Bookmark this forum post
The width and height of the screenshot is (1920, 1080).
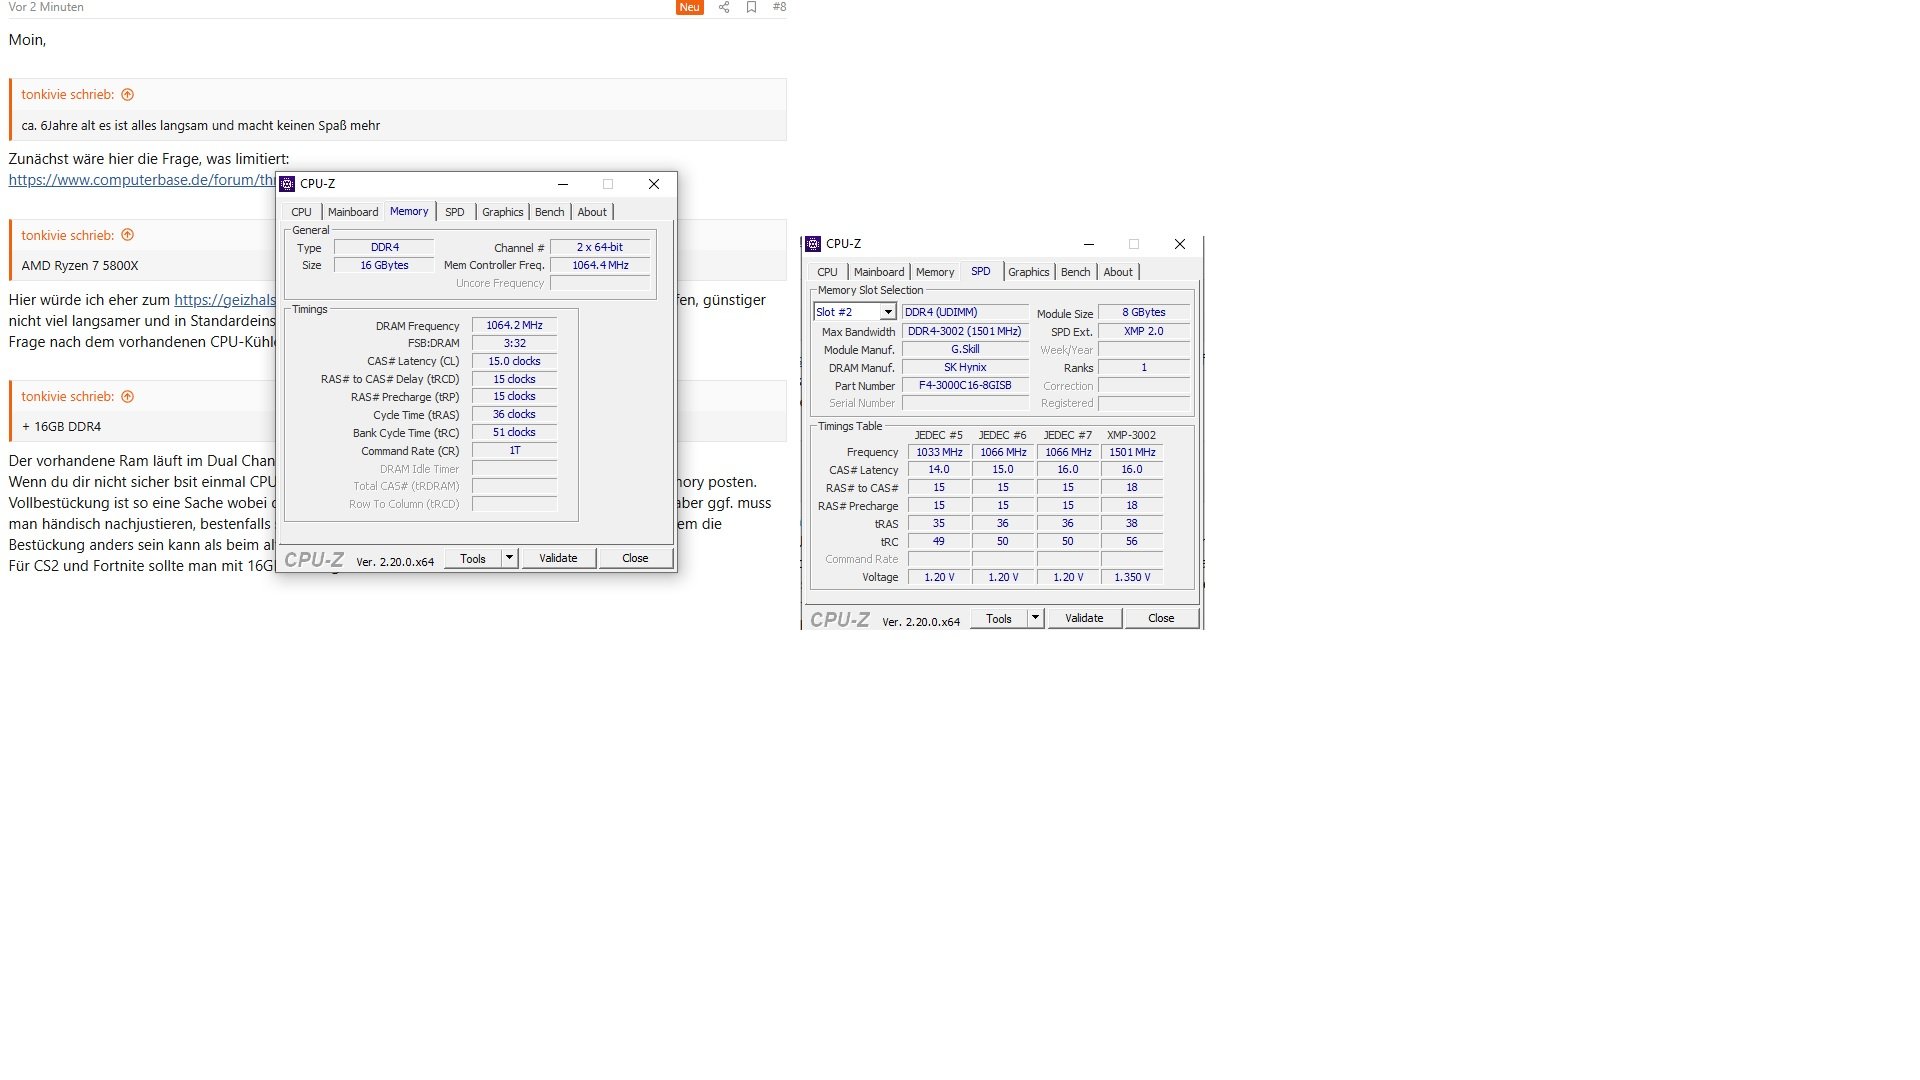751,7
